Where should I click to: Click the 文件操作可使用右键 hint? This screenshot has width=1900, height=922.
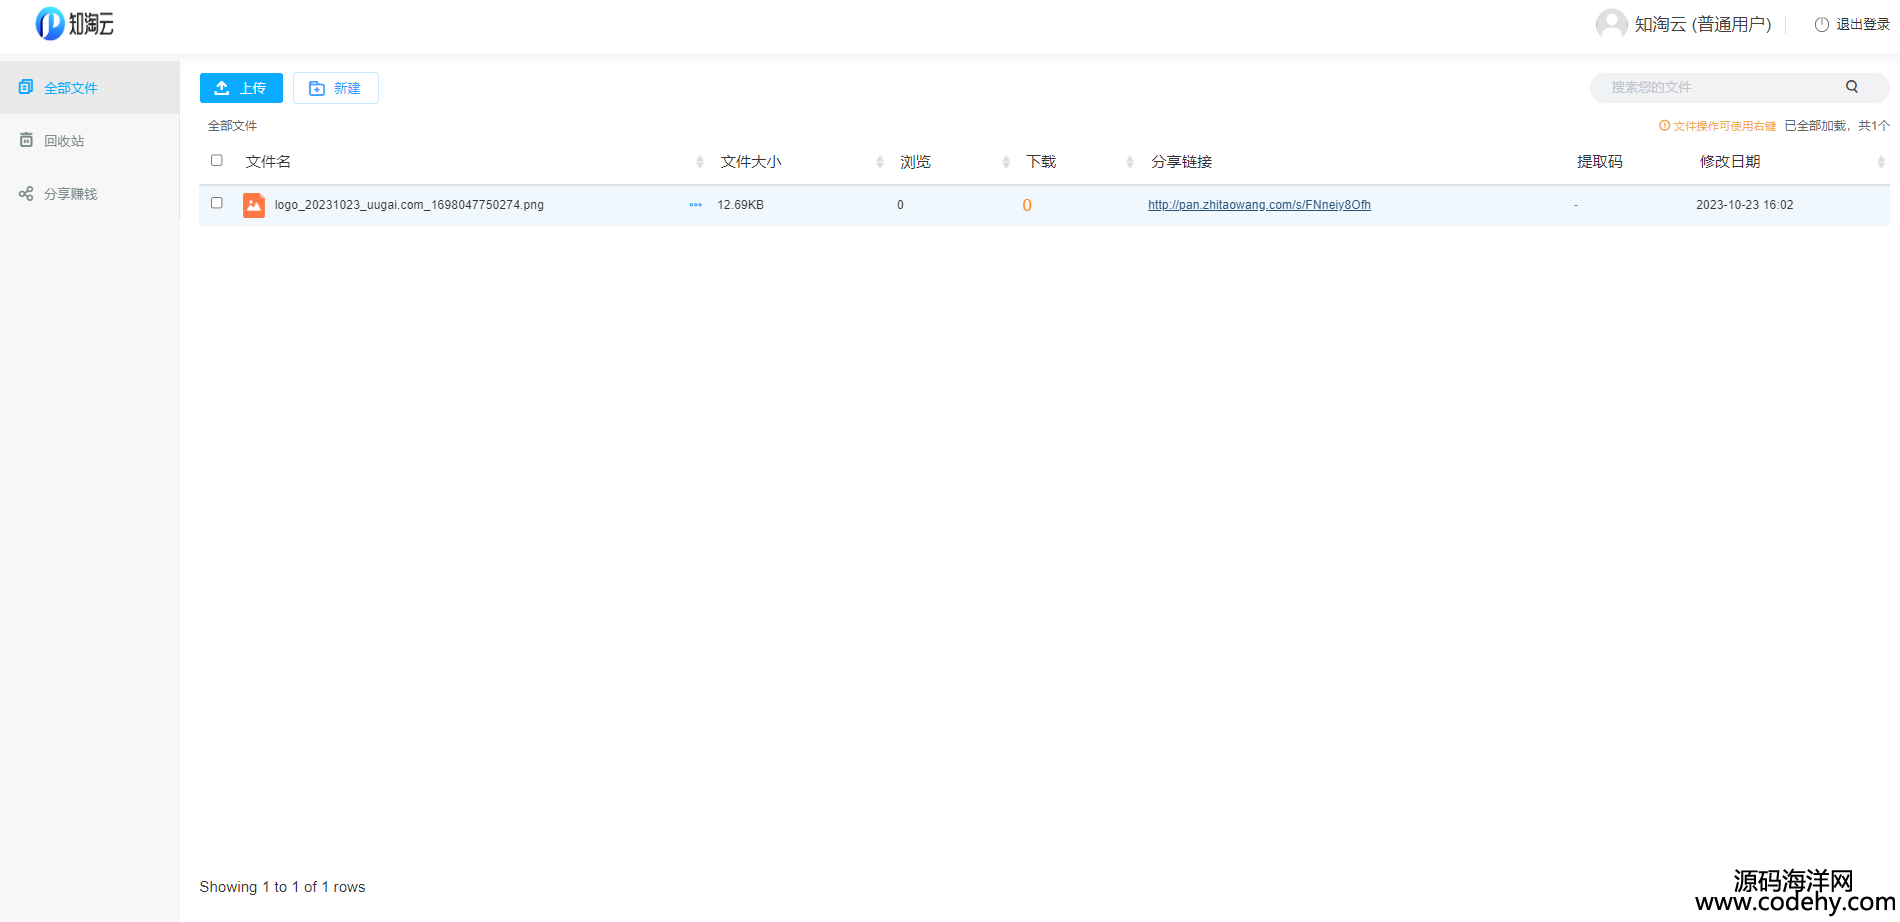tap(1717, 126)
